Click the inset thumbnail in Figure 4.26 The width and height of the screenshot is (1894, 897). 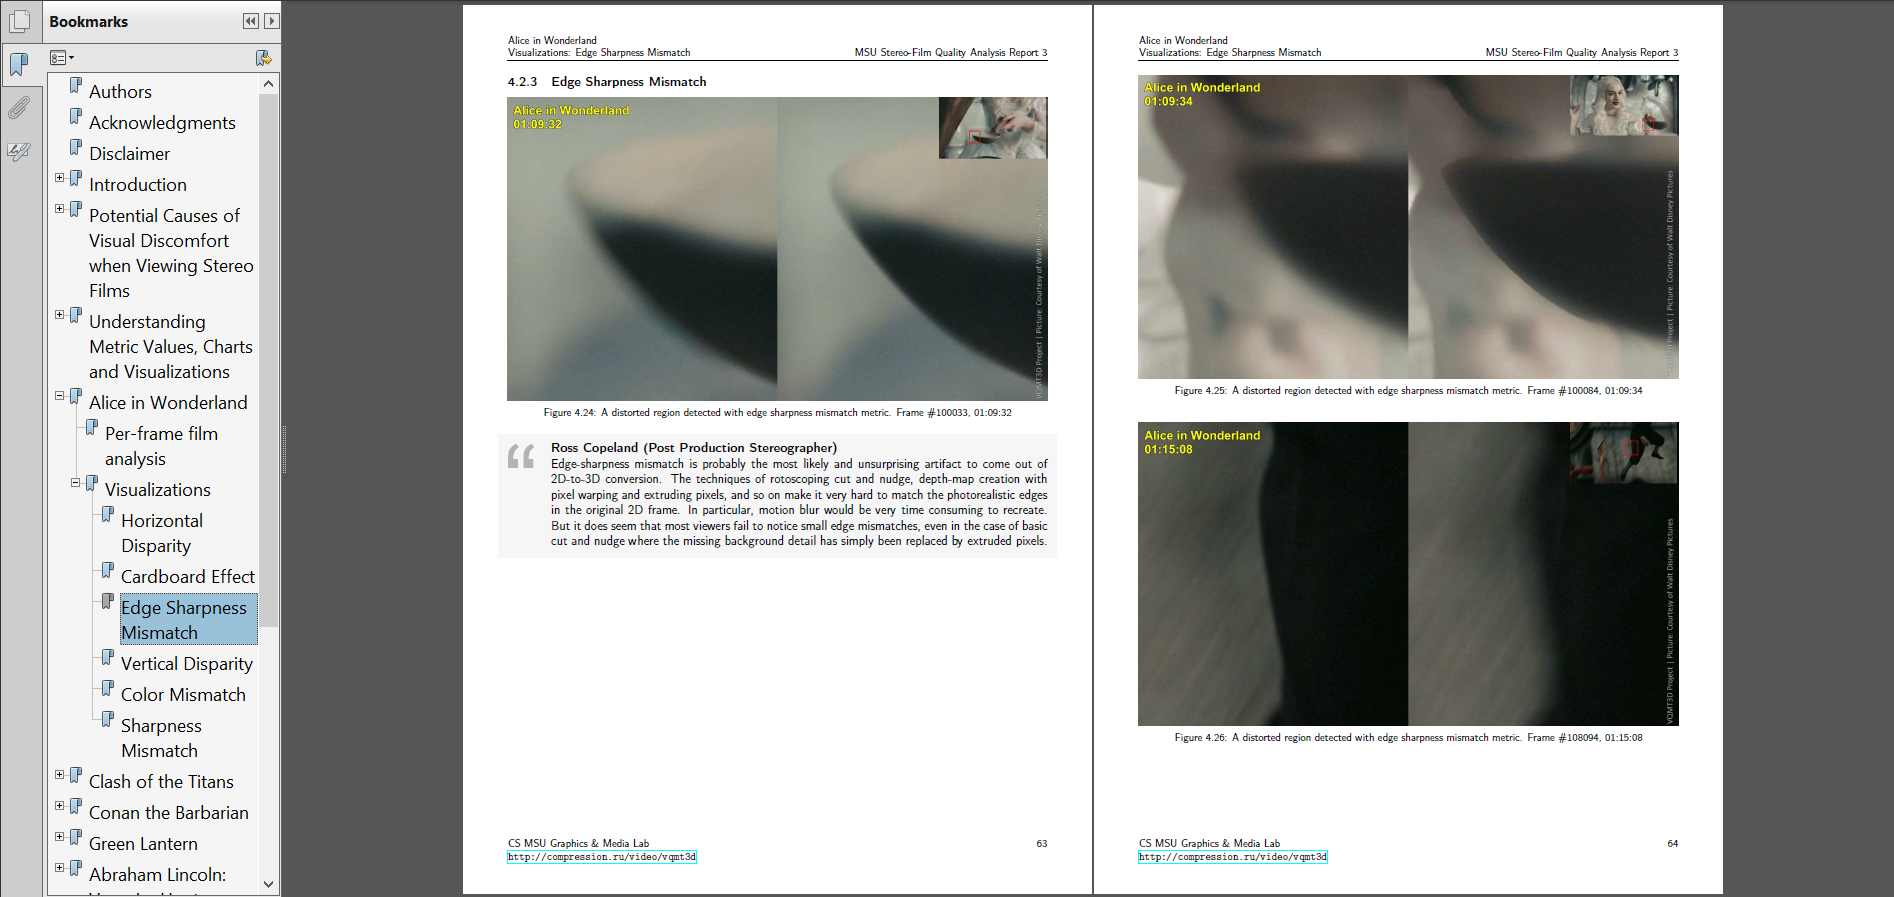[x=1624, y=453]
